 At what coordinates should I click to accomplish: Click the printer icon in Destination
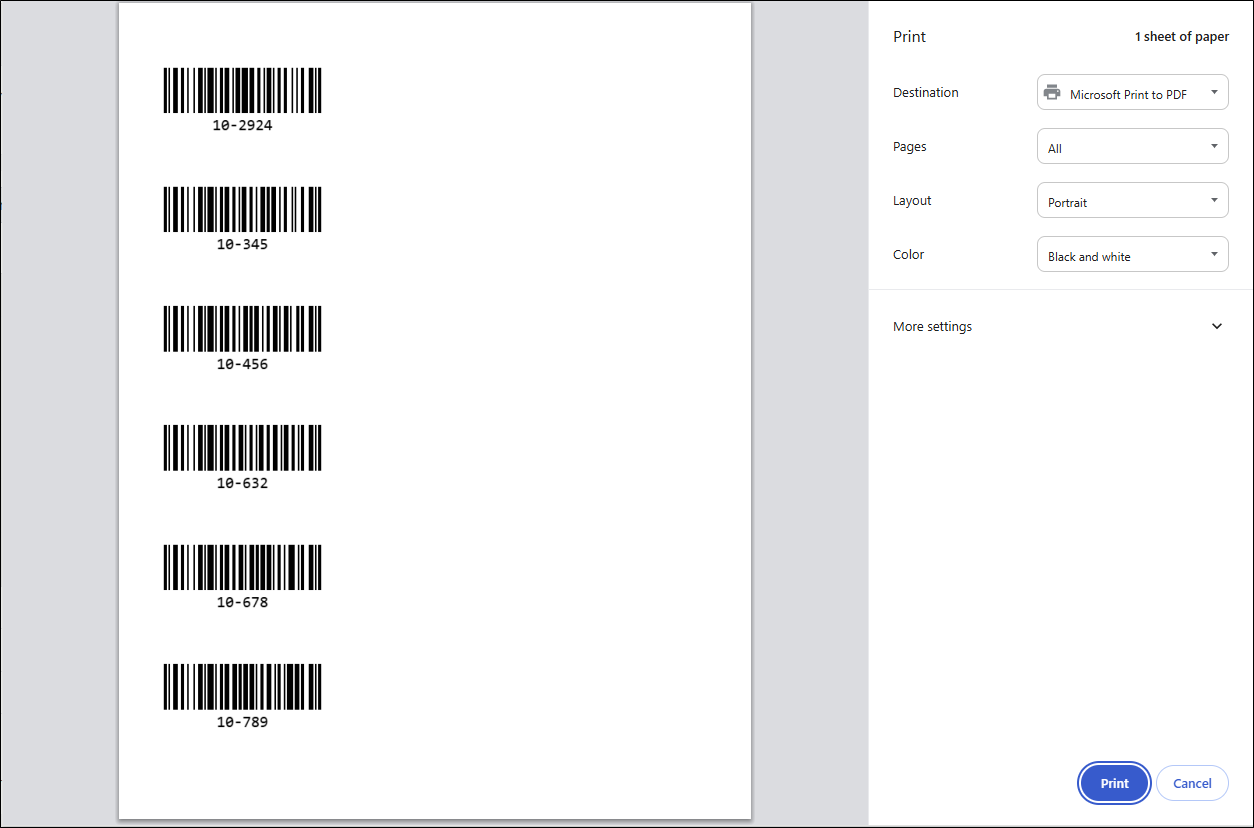click(x=1052, y=93)
